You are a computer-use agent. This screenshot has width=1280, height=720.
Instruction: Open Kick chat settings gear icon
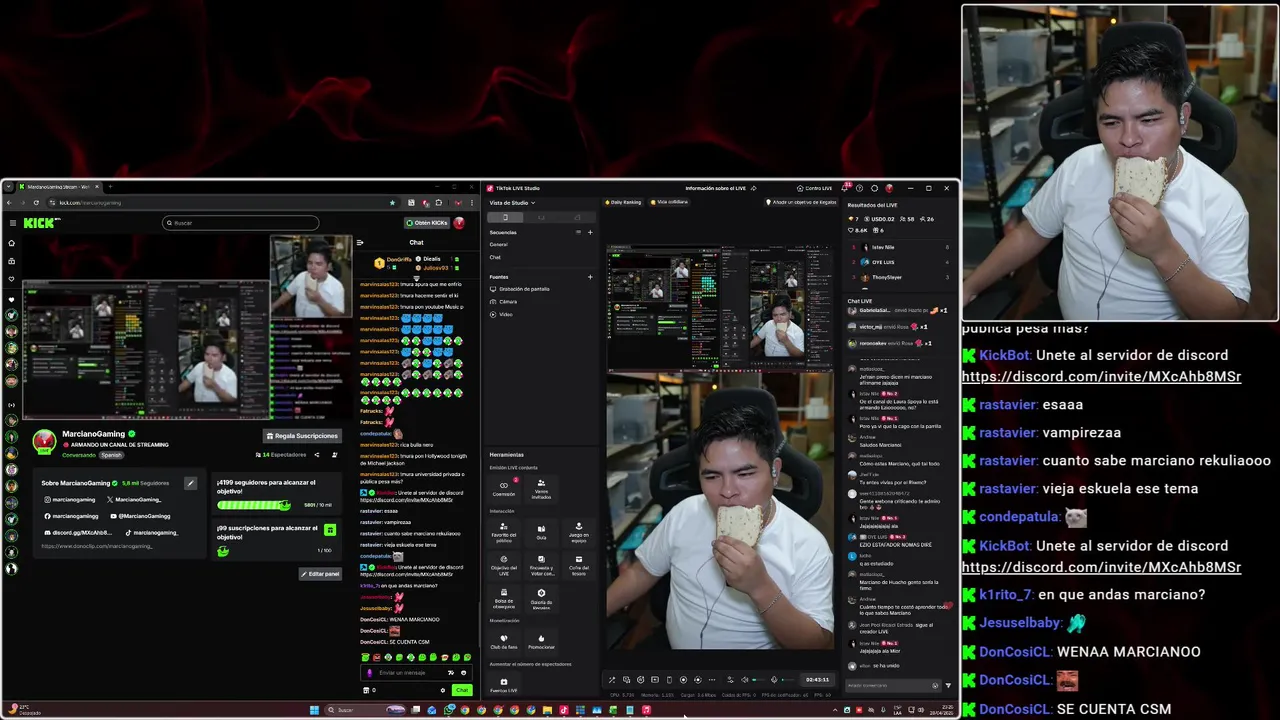[x=443, y=690]
